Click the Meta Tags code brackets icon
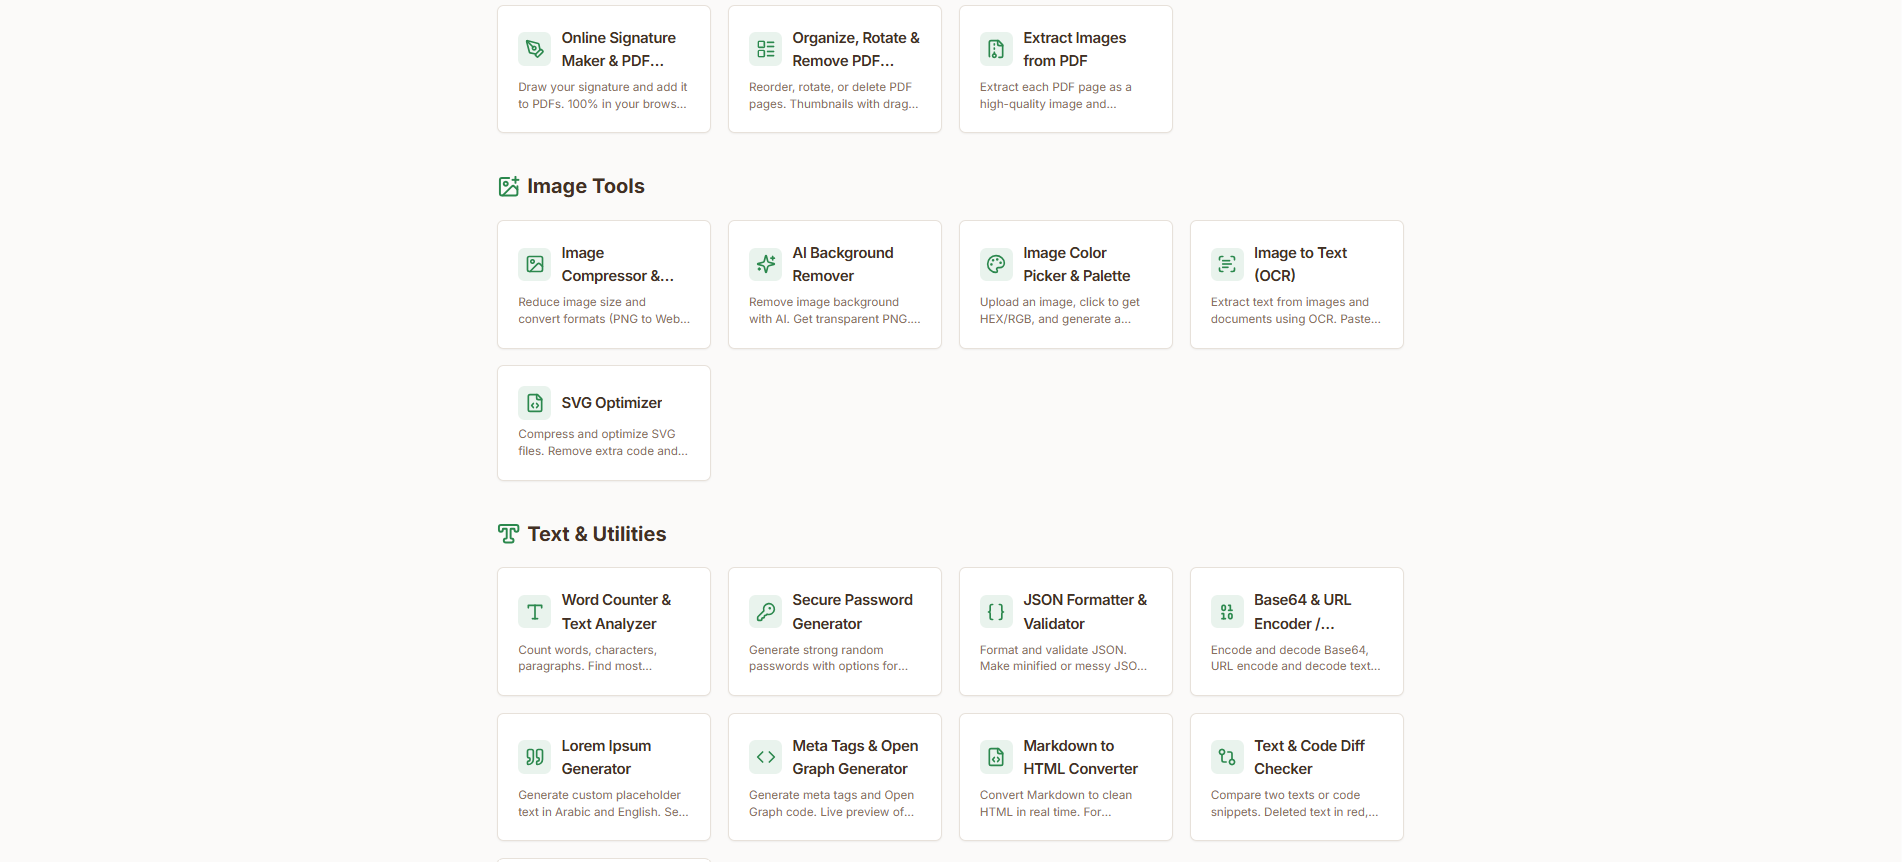1902x862 pixels. click(766, 757)
